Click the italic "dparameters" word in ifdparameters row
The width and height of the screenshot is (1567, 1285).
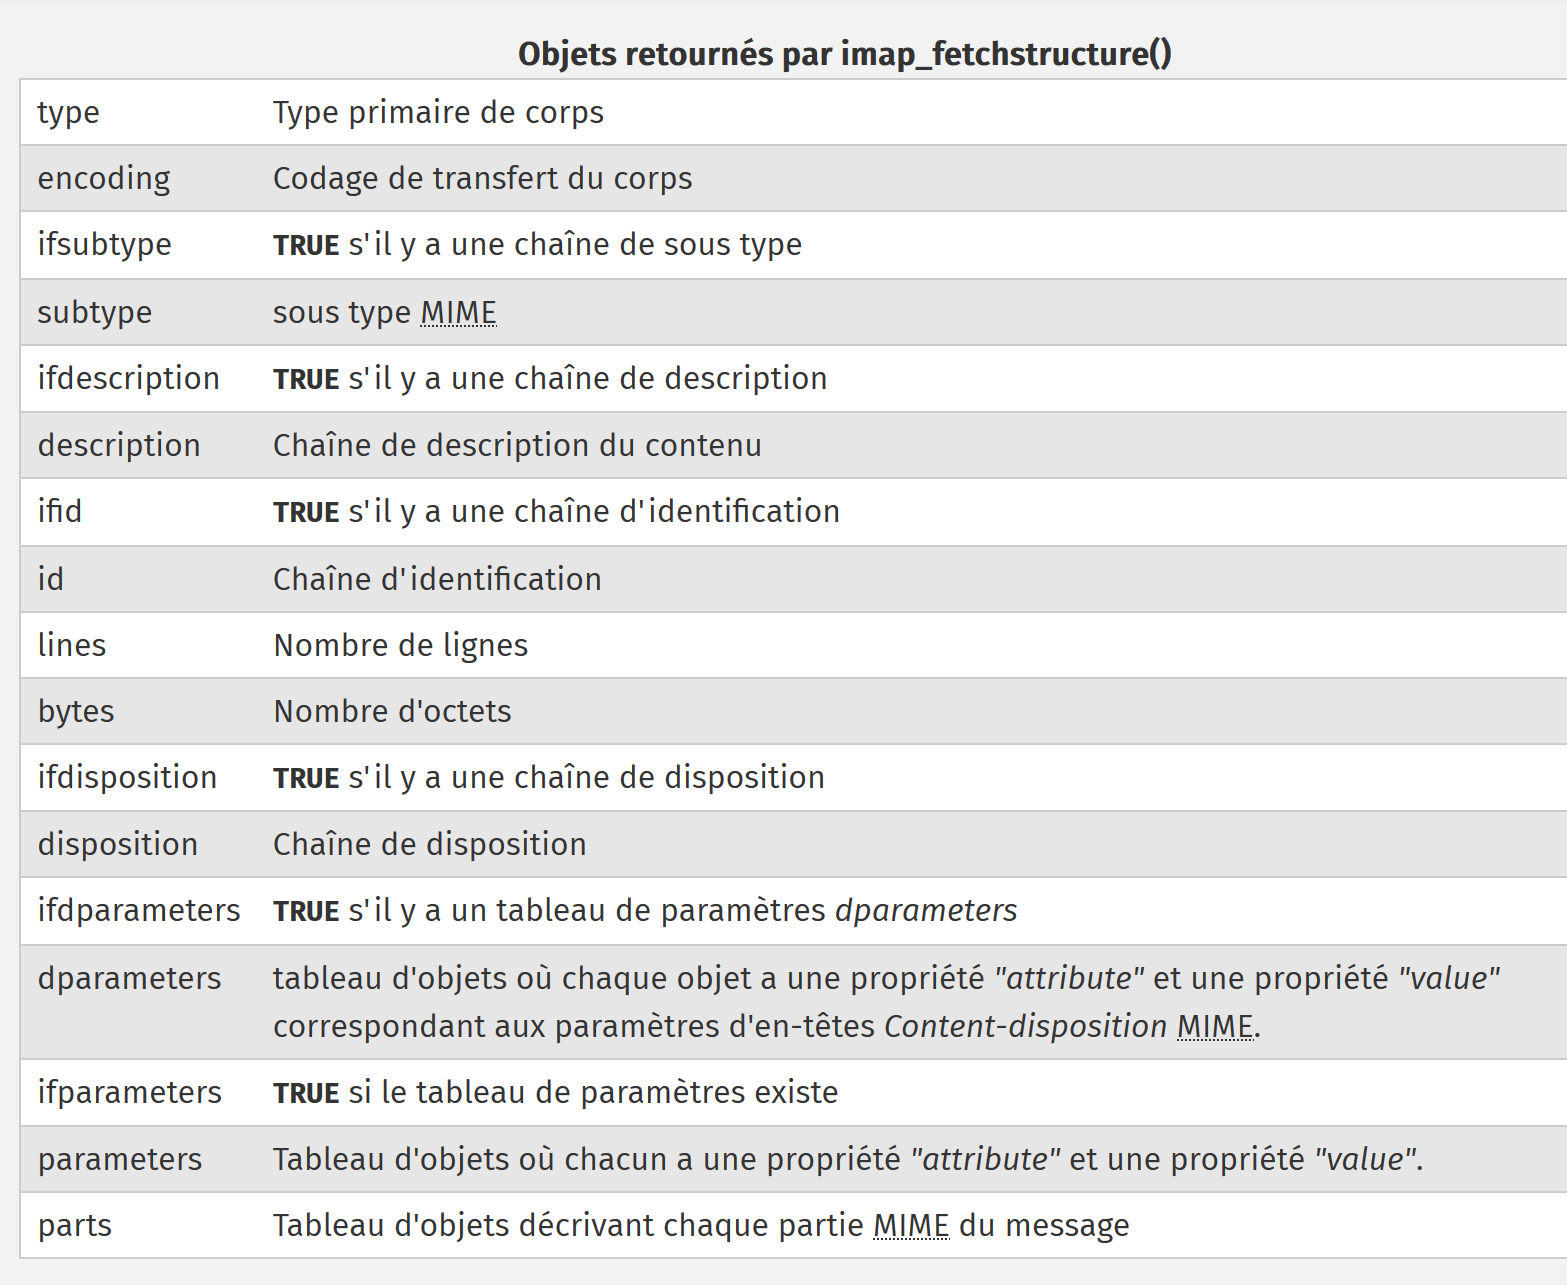tap(925, 911)
